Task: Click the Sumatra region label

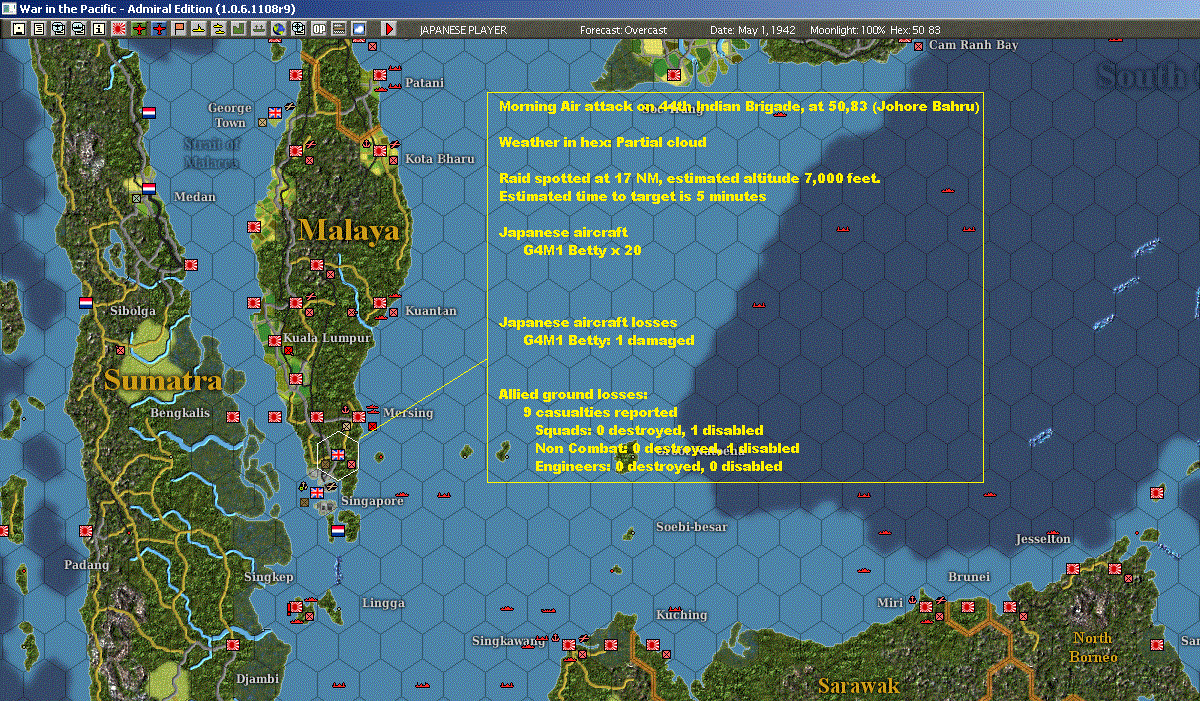Action: click(x=163, y=380)
